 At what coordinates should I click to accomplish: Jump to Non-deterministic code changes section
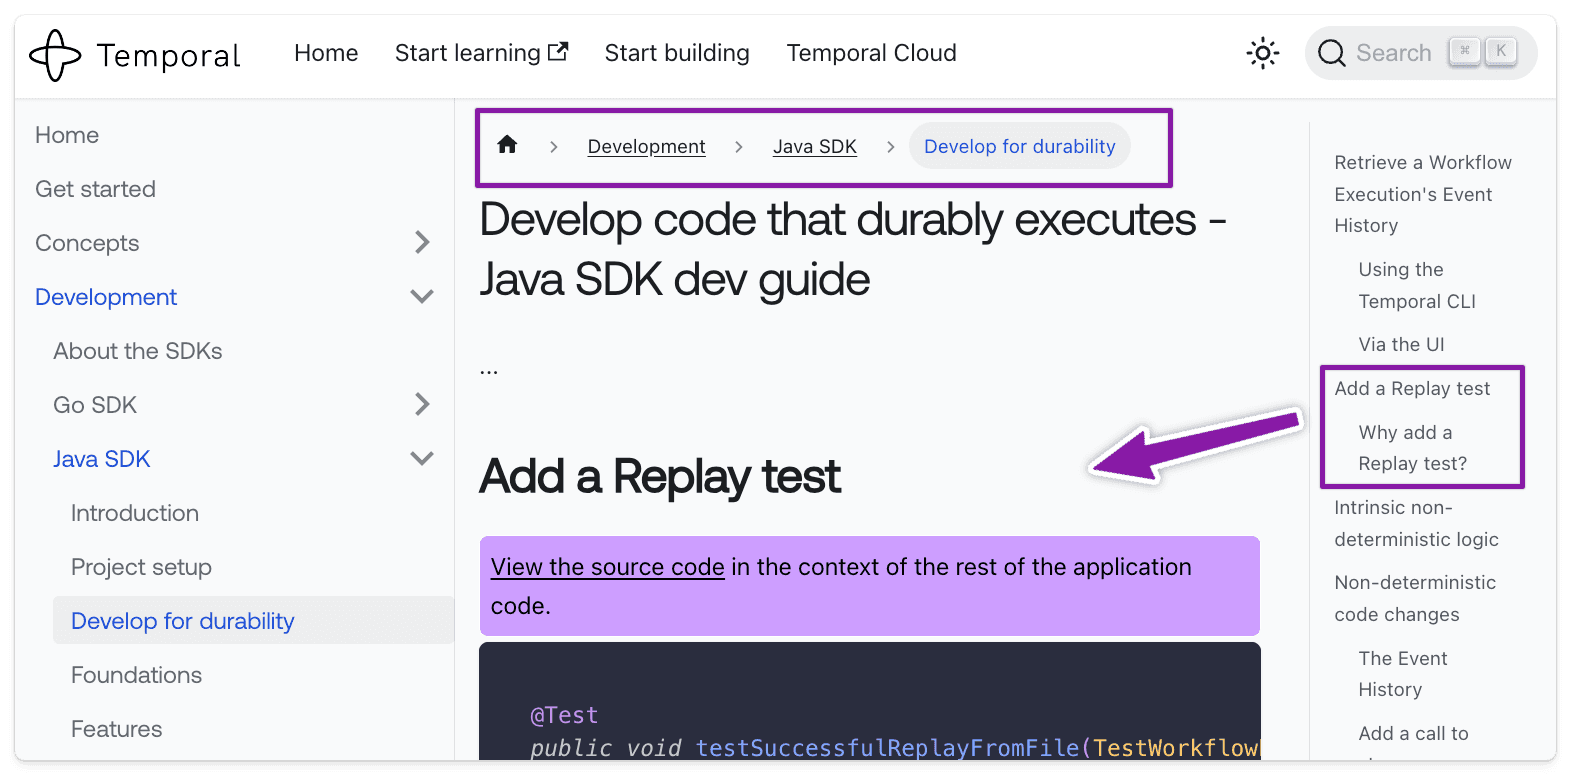pos(1415,598)
